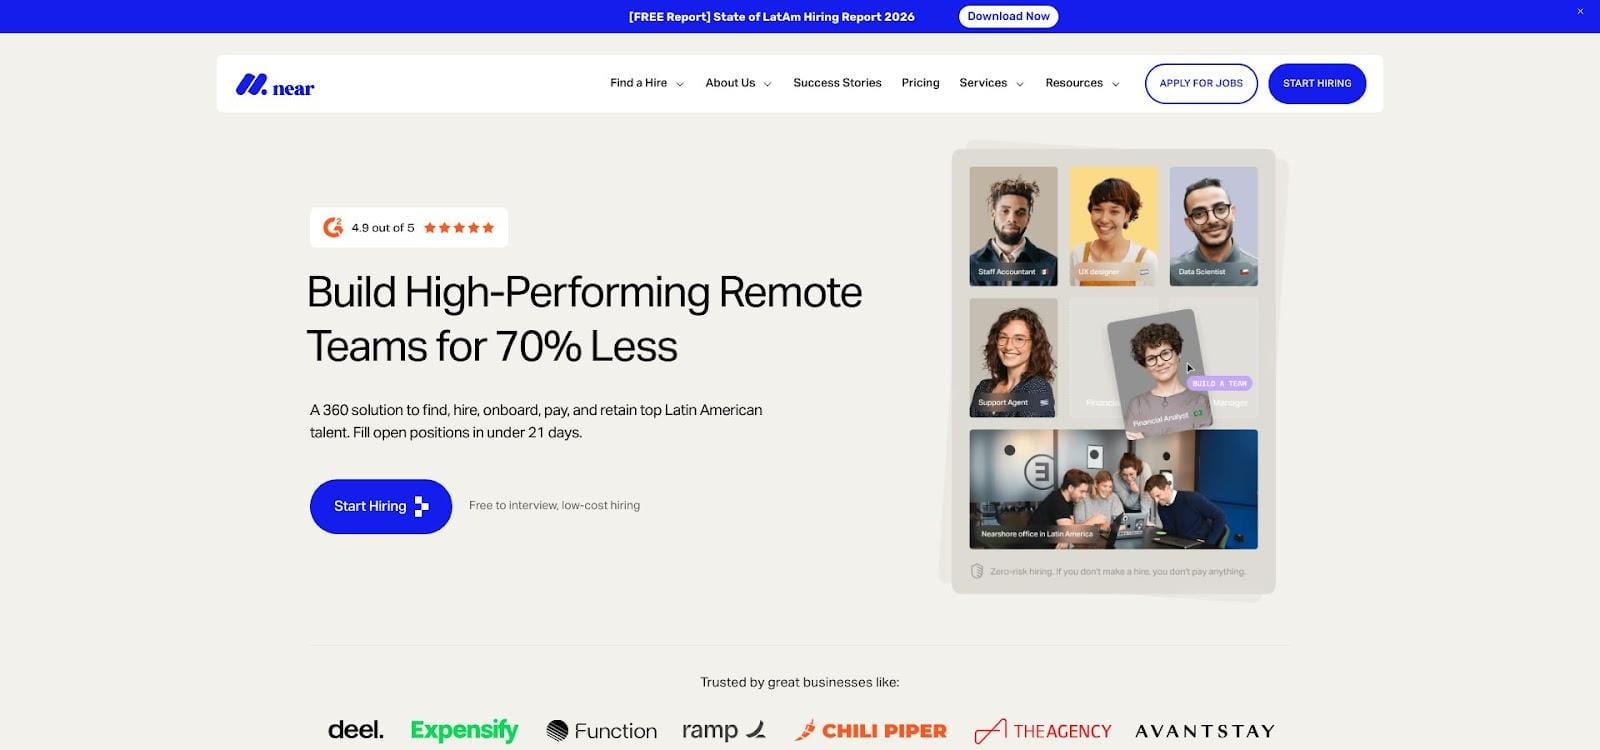
Task: Click the Near logo in header
Action: pos(275,85)
